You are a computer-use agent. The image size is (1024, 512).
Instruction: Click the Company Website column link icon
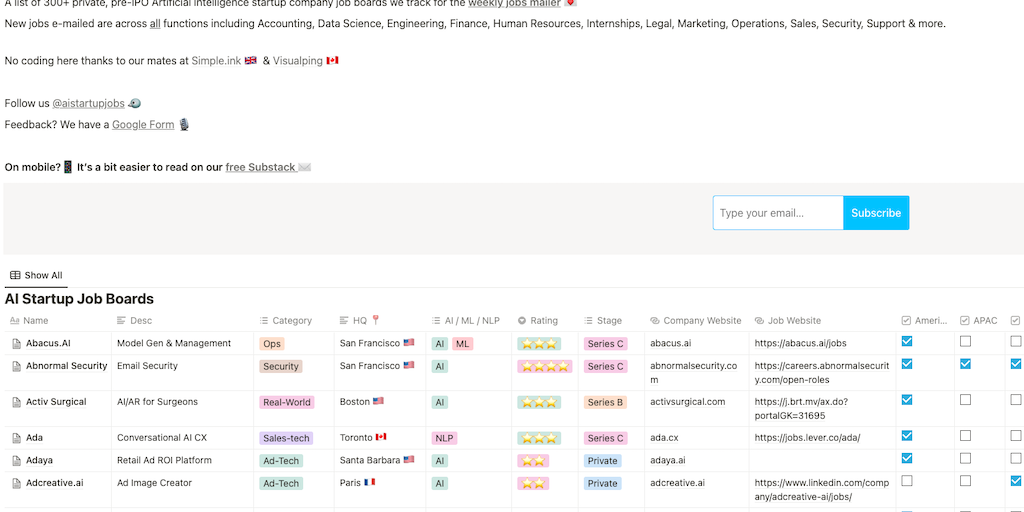pyautogui.click(x=655, y=321)
